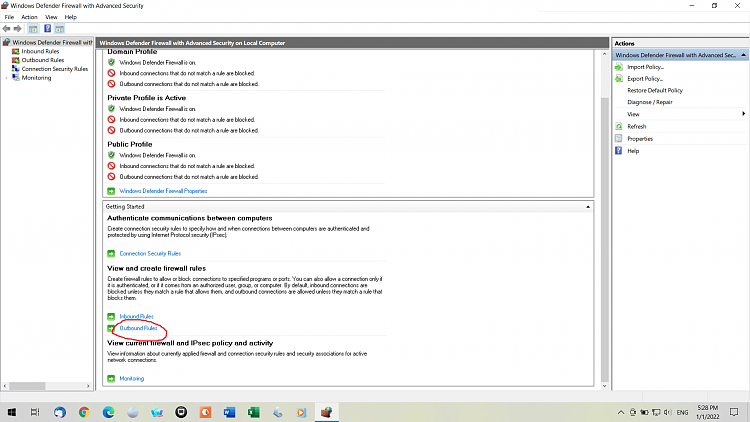750x422 pixels.
Task: Click Diagnose / Repair action
Action: click(x=650, y=102)
